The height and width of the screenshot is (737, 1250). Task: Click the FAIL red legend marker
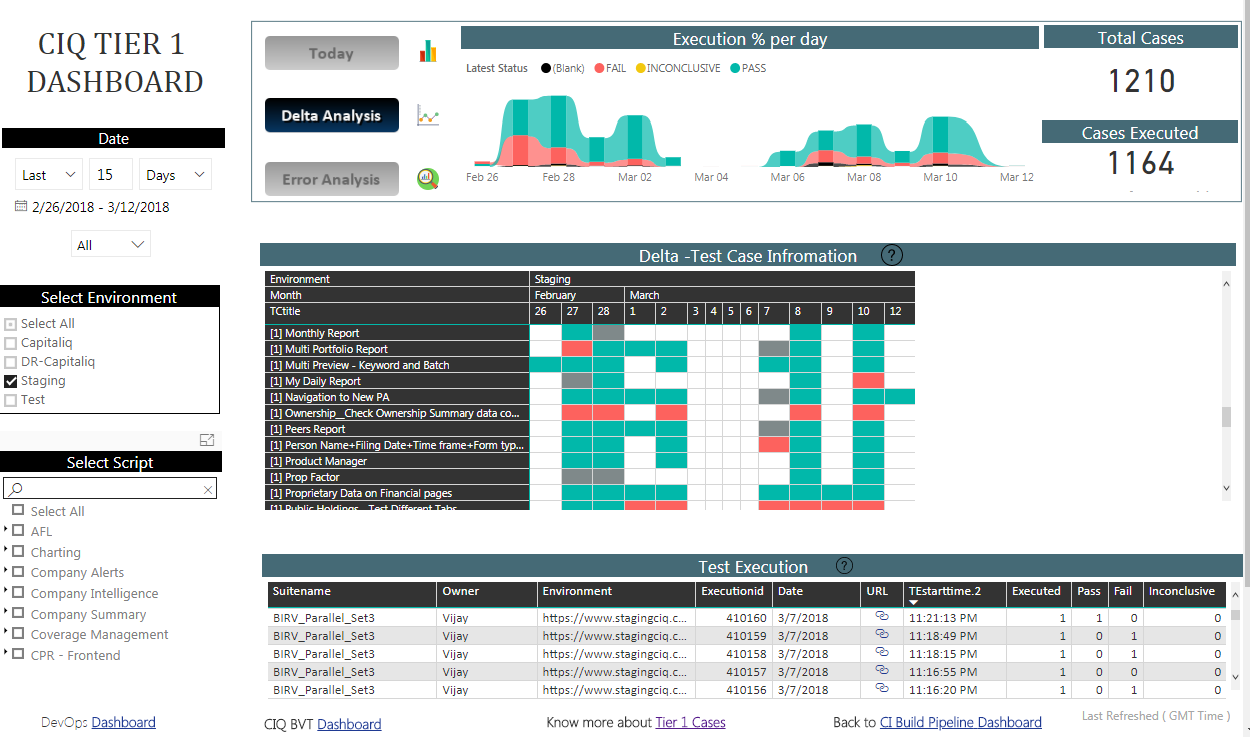(599, 69)
